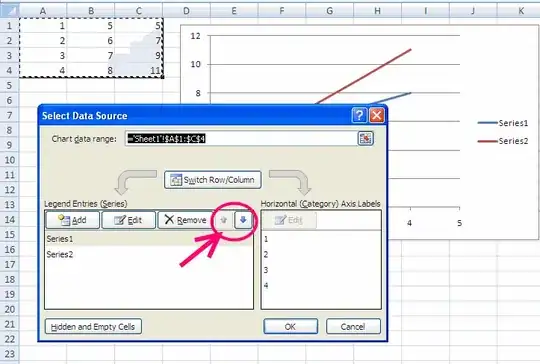The height and width of the screenshot is (364, 540).
Task: Select the worksheet Select All corner button
Action: coord(9,11)
